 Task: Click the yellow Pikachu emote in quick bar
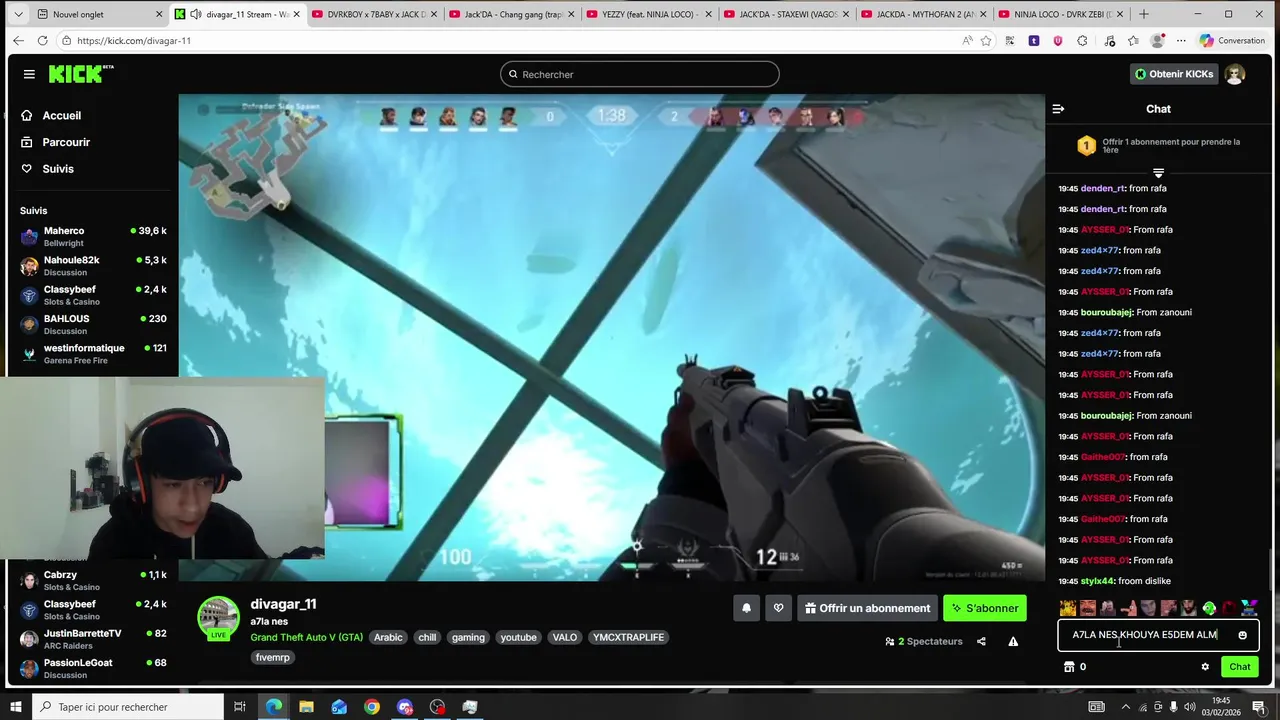click(1068, 608)
